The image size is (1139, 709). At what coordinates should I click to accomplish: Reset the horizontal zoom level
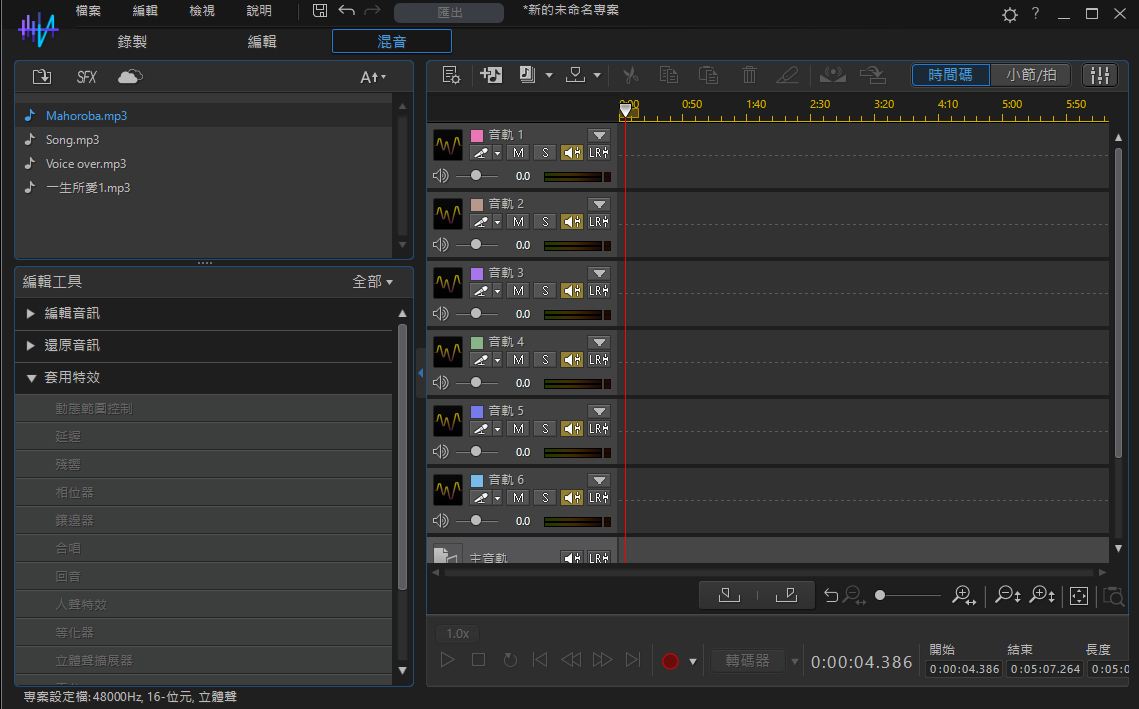[831, 596]
